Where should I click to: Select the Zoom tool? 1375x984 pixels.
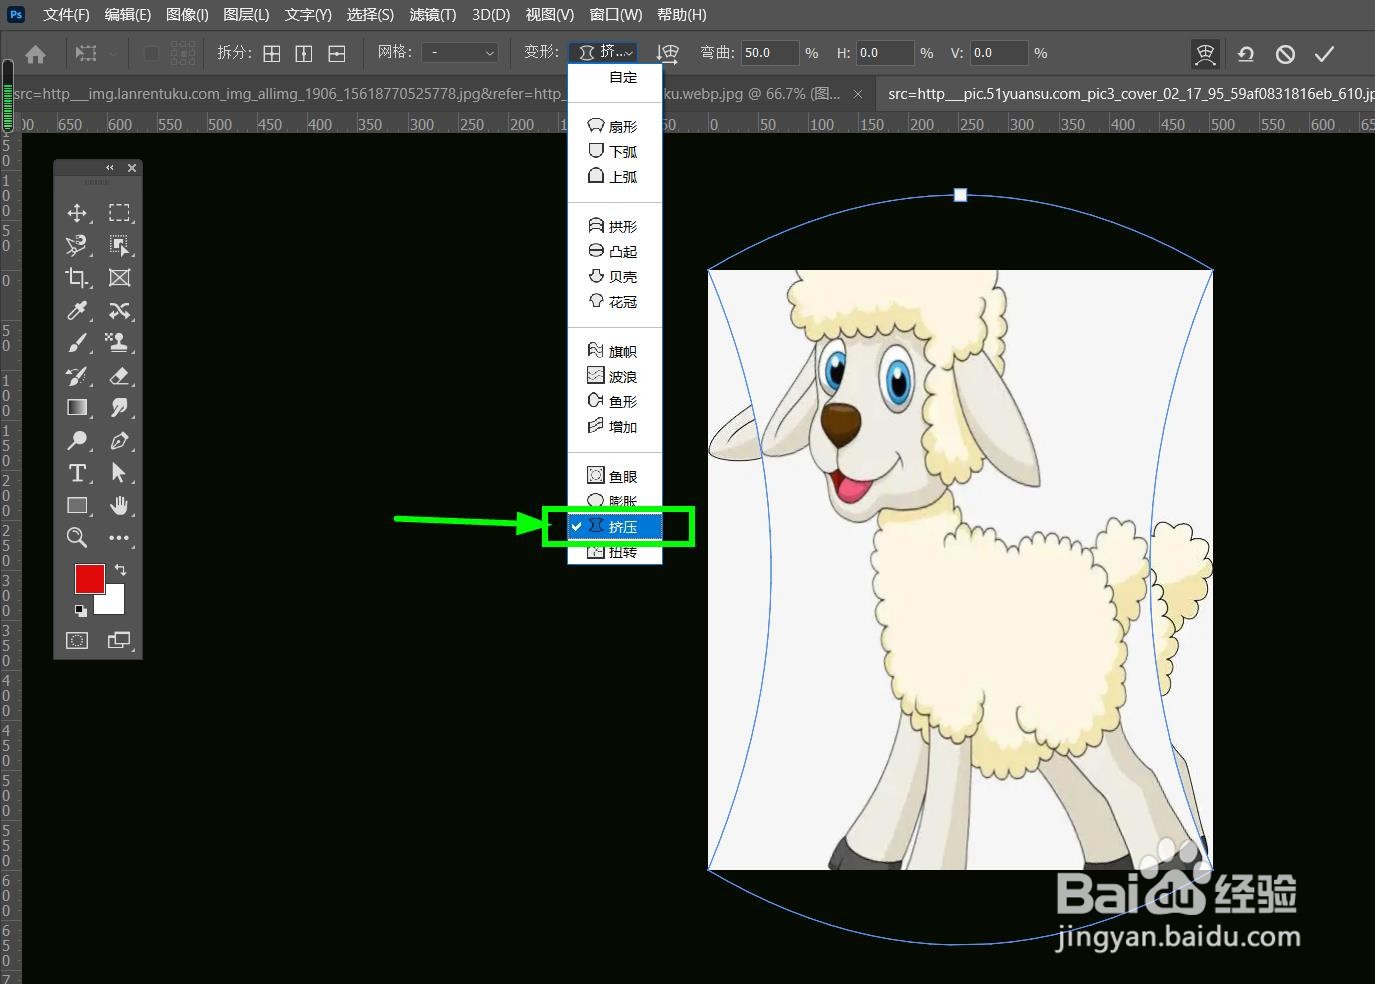[x=77, y=538]
